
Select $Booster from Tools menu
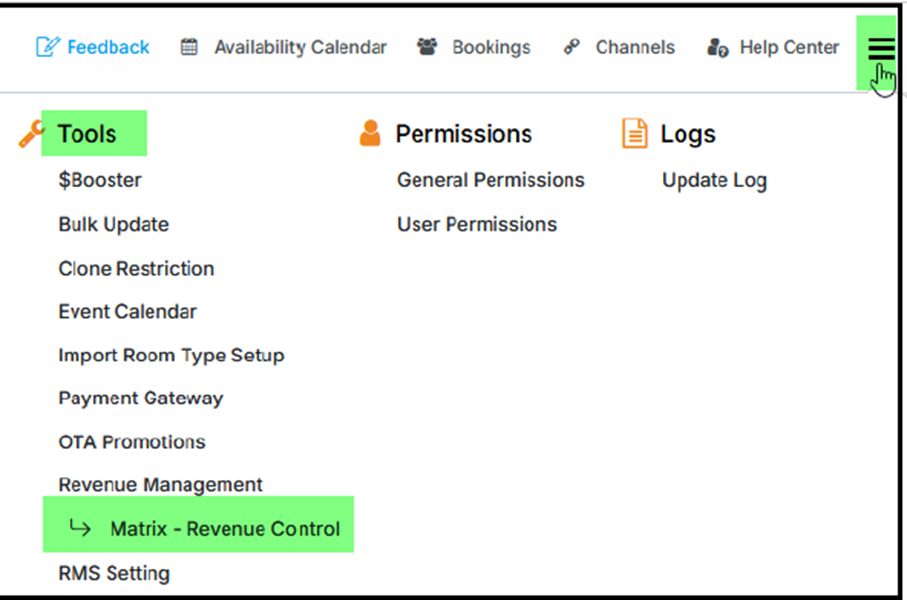[x=100, y=181]
